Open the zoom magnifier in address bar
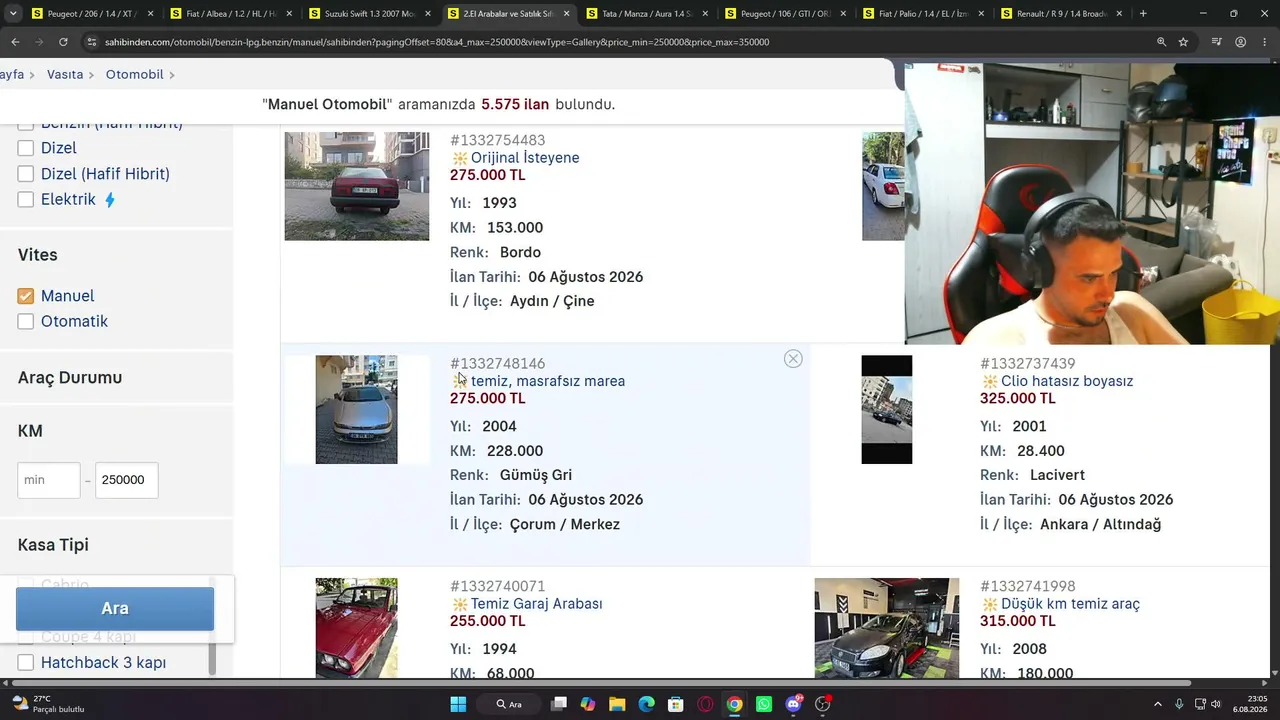 1161,42
